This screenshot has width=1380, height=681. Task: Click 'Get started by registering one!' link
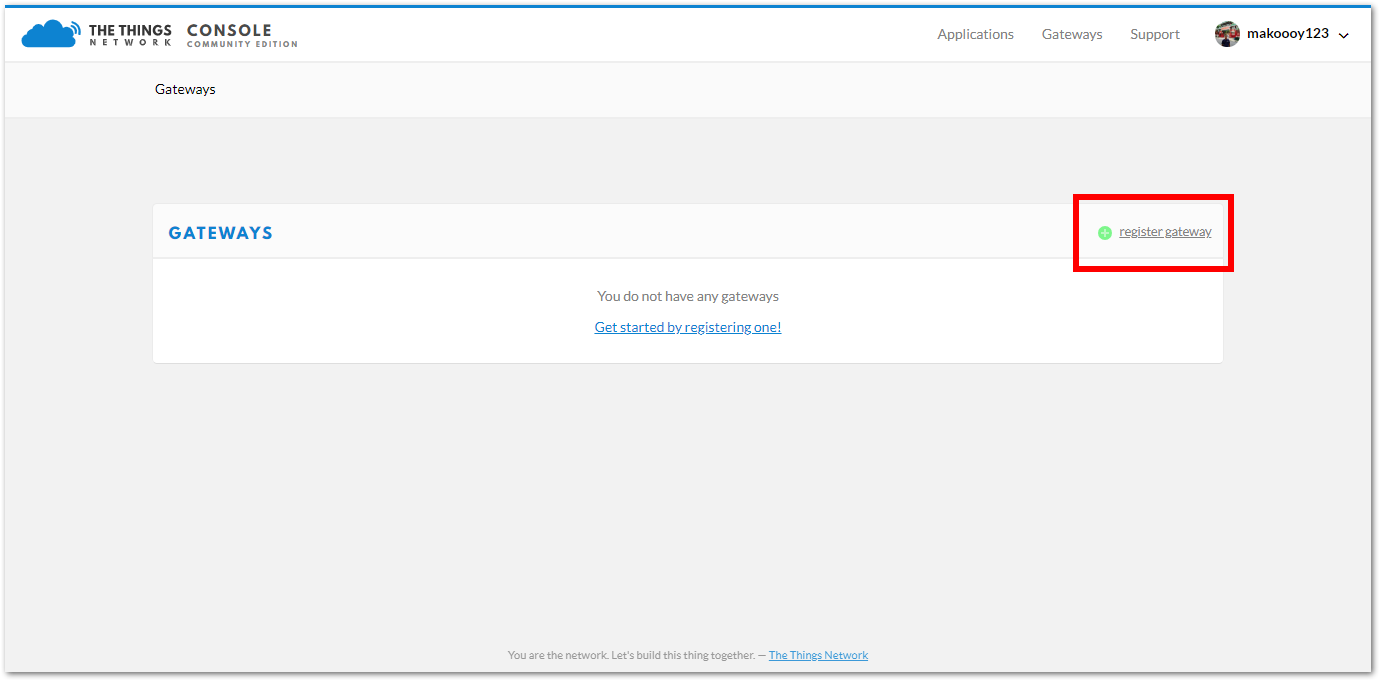click(x=688, y=327)
